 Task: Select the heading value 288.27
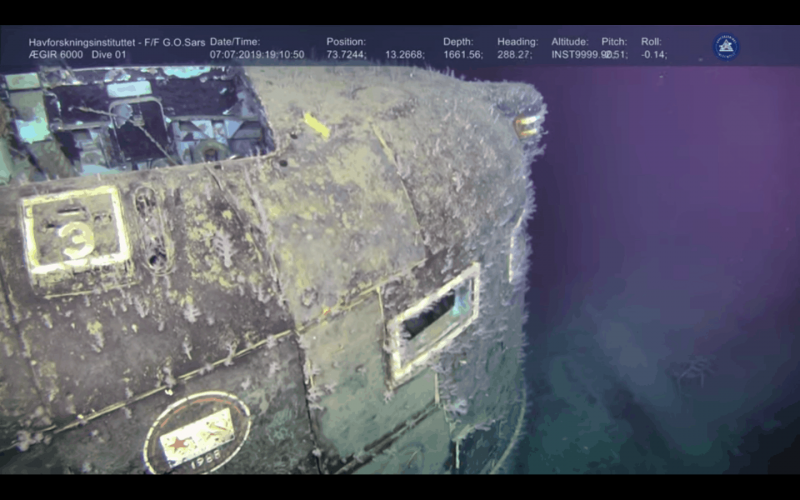point(516,55)
